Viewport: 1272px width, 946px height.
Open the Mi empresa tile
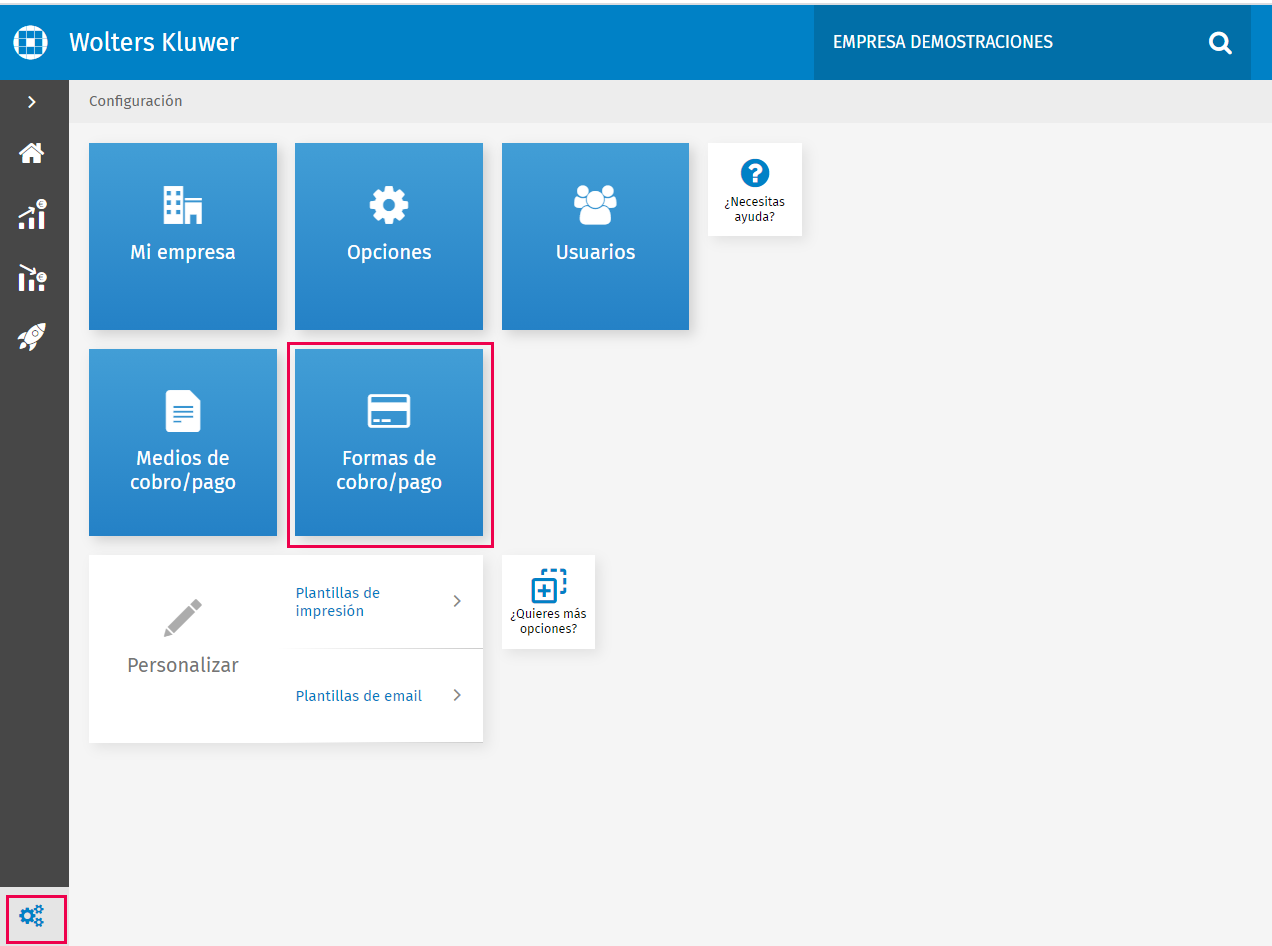click(x=183, y=236)
